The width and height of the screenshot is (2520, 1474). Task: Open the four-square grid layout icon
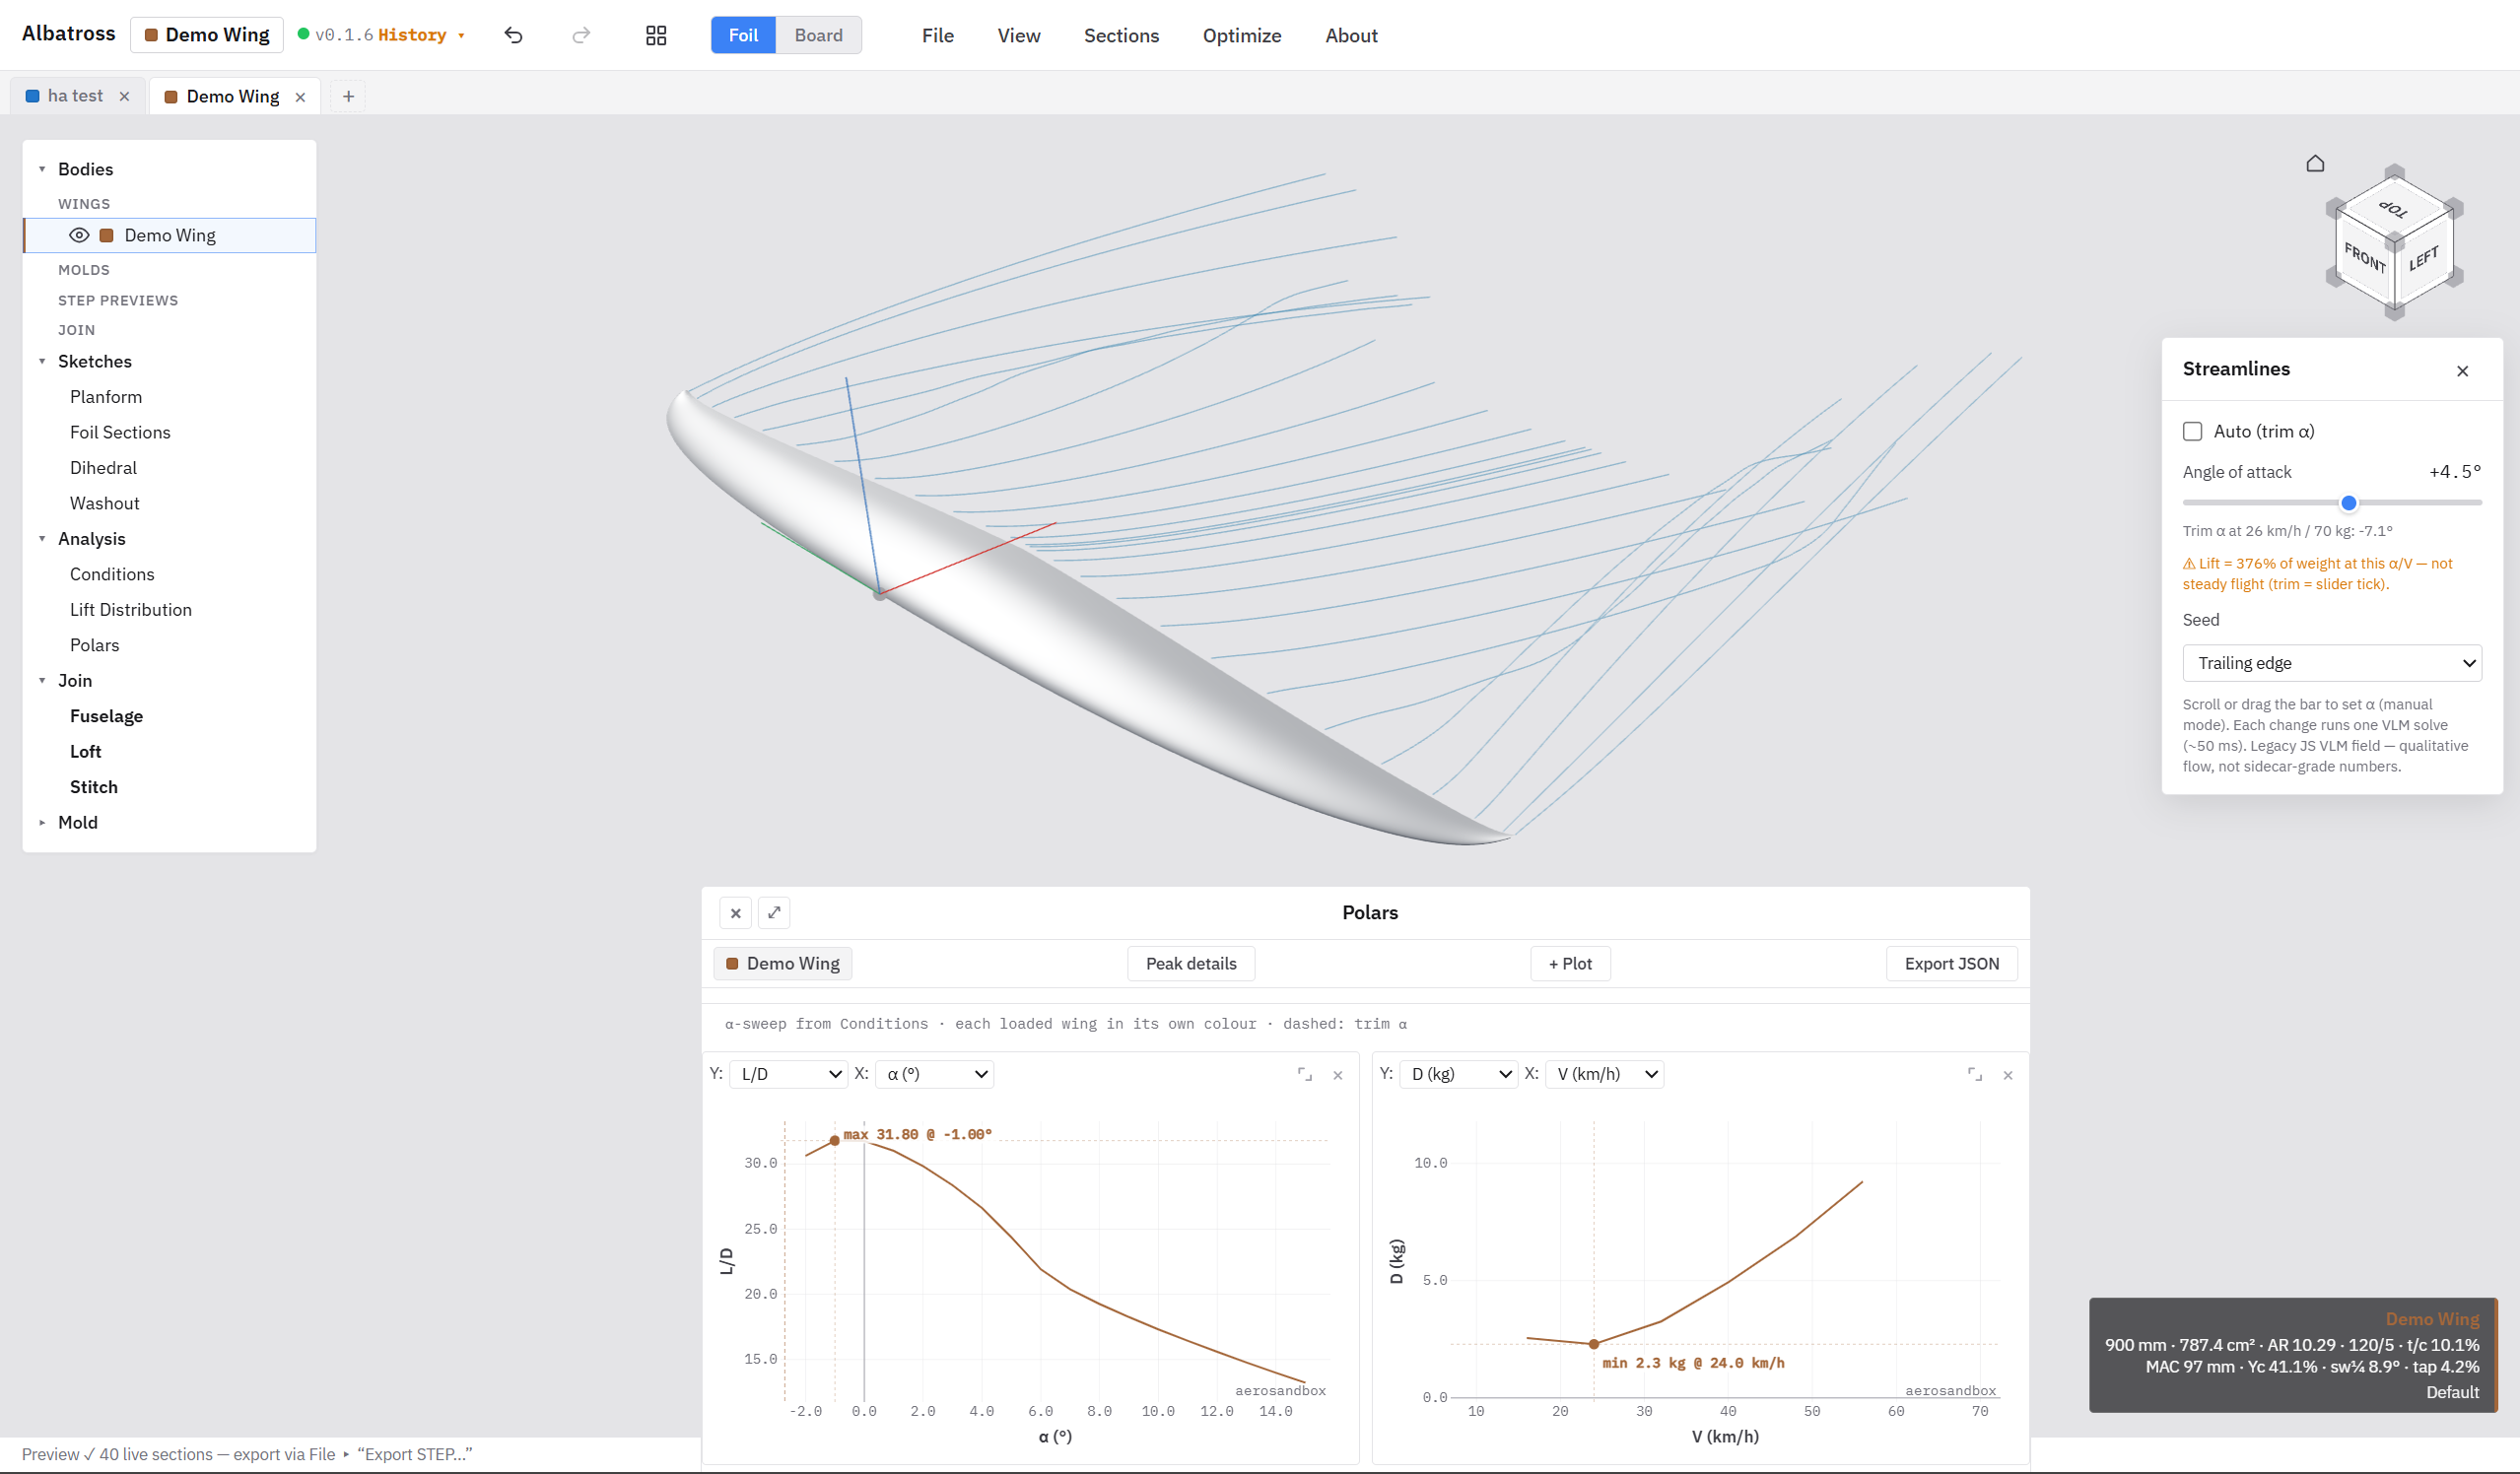point(656,35)
